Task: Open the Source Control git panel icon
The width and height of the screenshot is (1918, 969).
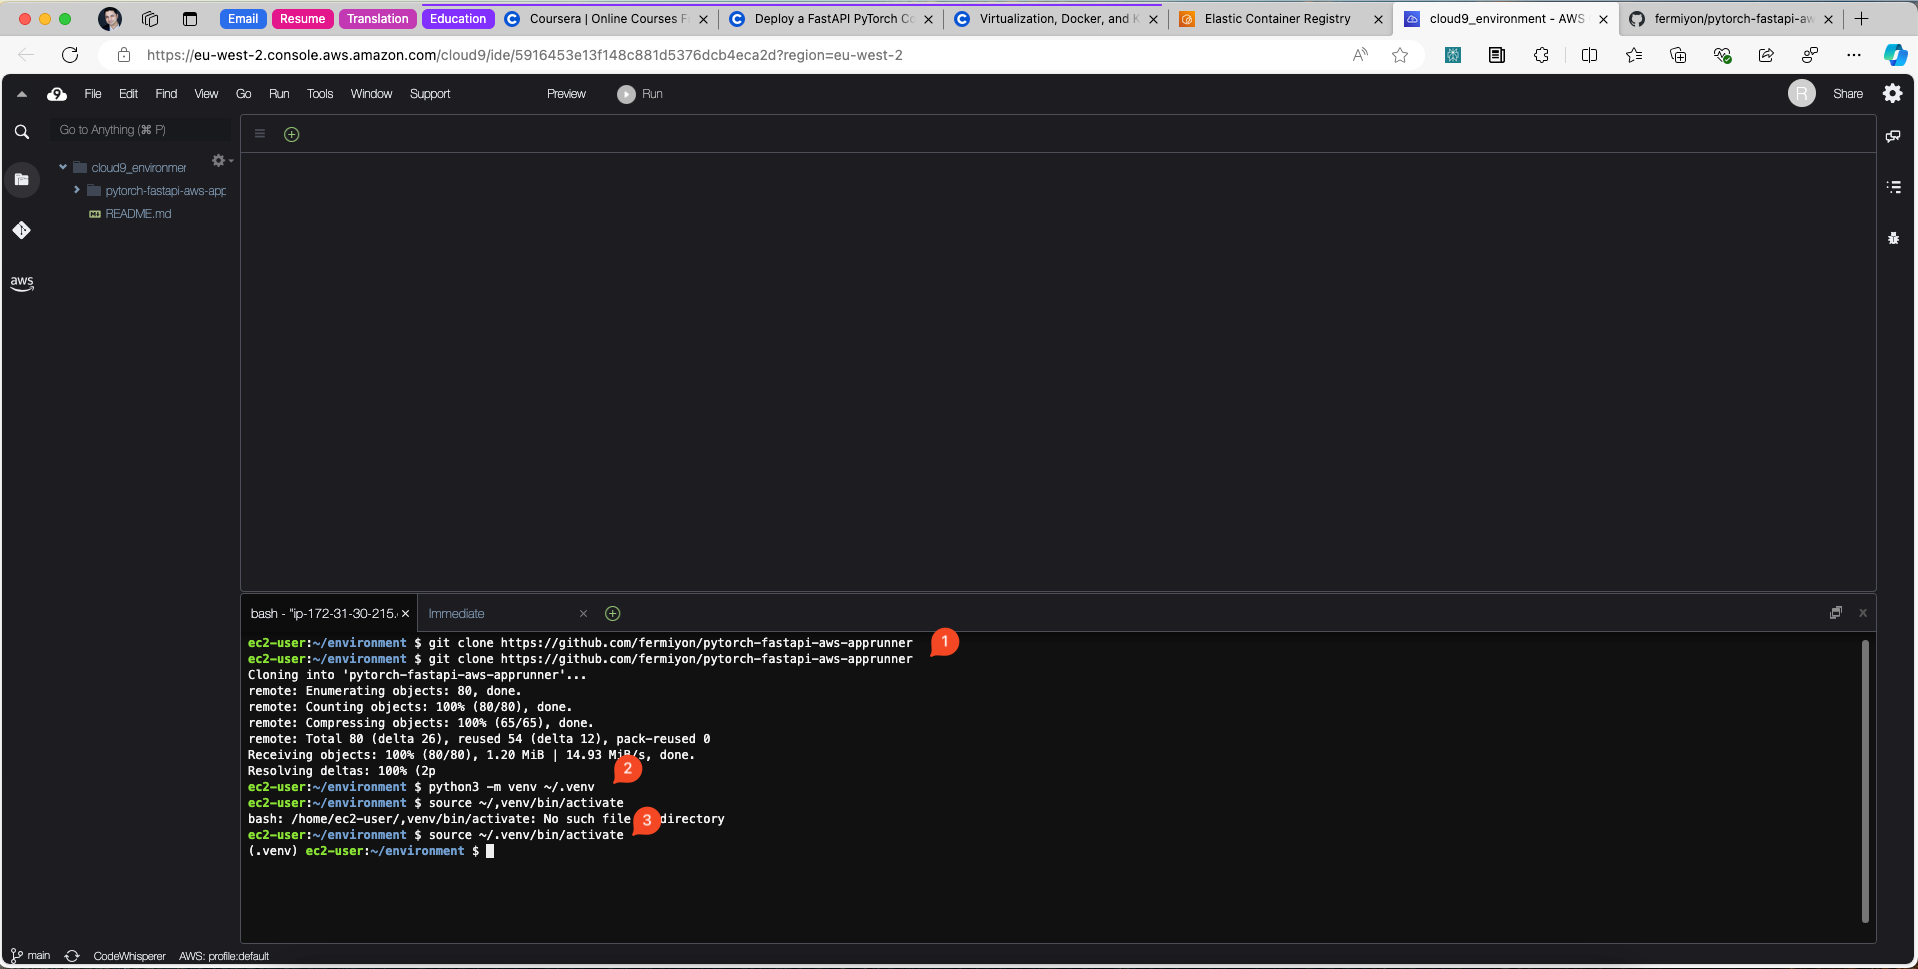Action: (x=22, y=230)
